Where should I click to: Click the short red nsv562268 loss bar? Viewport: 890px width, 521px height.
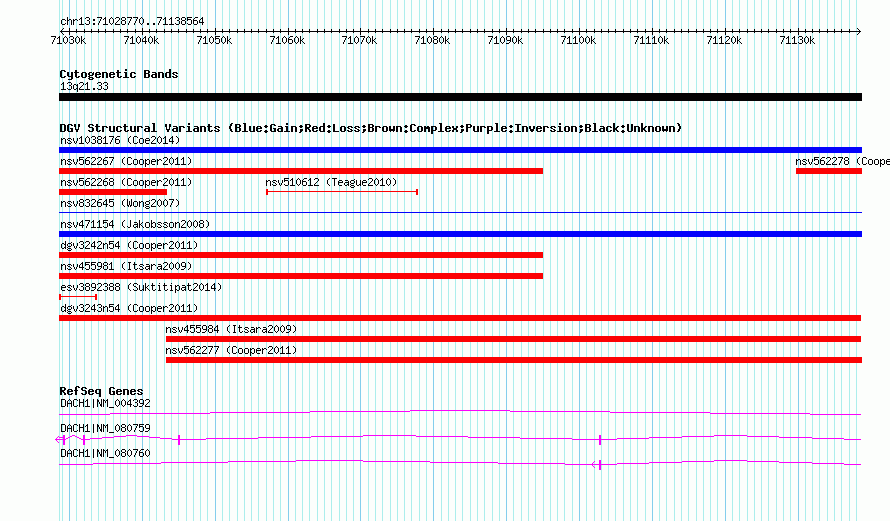pos(113,192)
